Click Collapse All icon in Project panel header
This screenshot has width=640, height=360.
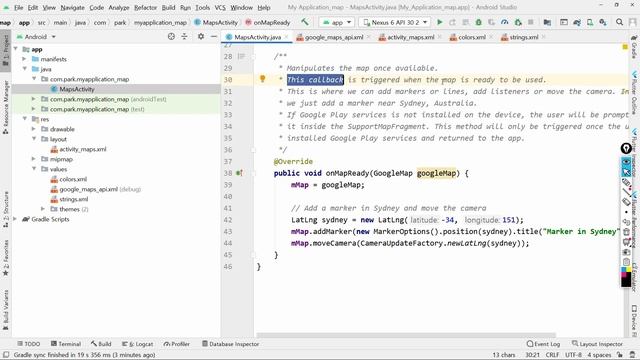184,36
